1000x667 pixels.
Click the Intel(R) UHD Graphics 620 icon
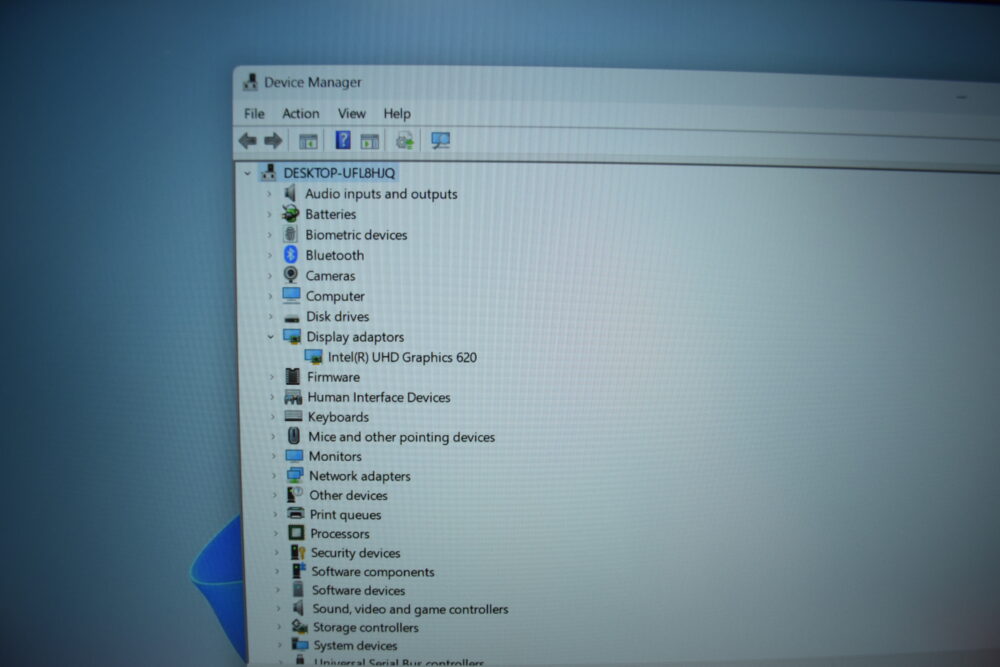point(313,357)
